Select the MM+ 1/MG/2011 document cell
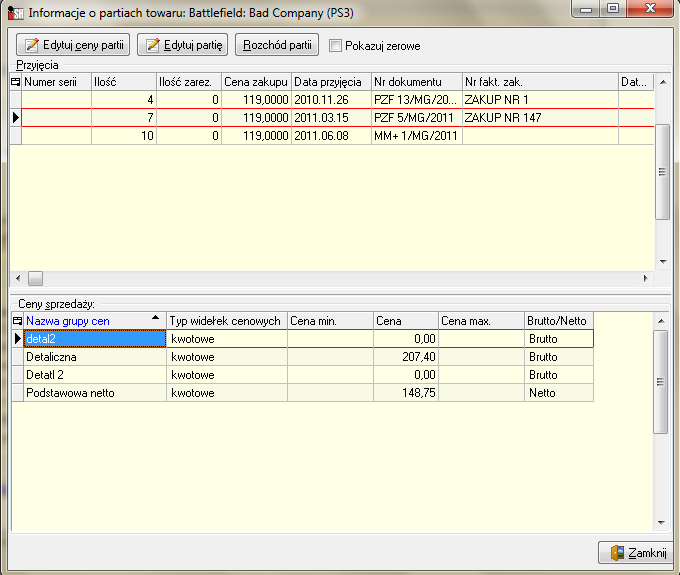680x575 pixels. click(417, 136)
